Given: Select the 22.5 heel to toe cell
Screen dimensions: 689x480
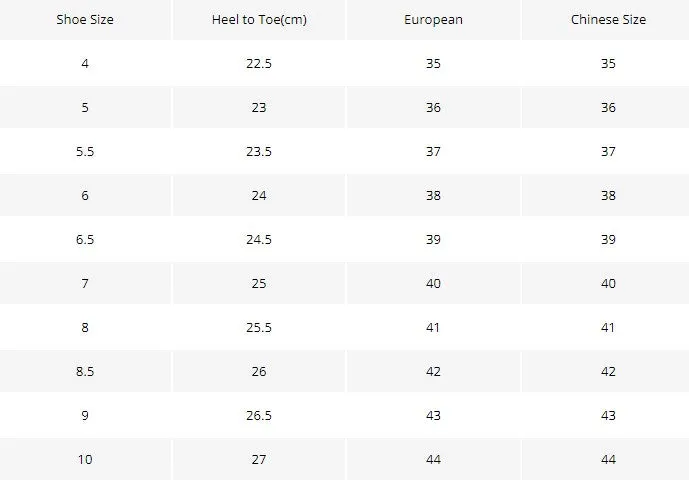Looking at the screenshot, I should [x=259, y=64].
